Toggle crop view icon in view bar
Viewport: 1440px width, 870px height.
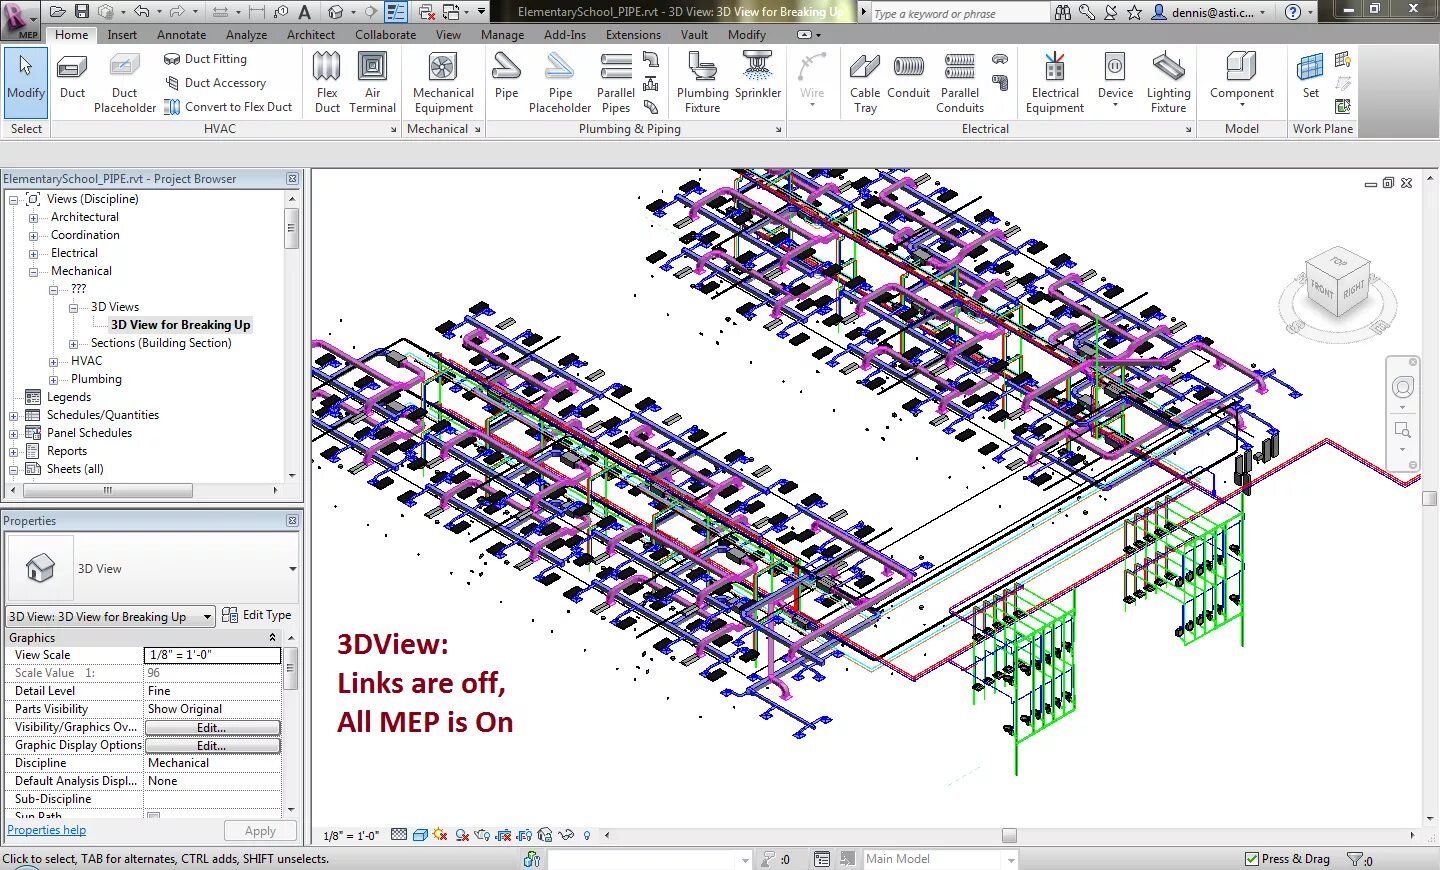[x=503, y=835]
